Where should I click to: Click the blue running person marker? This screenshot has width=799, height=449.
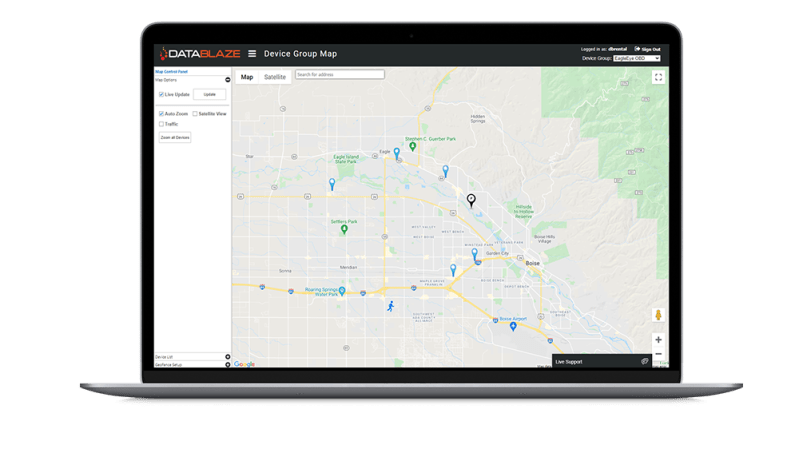pyautogui.click(x=390, y=306)
